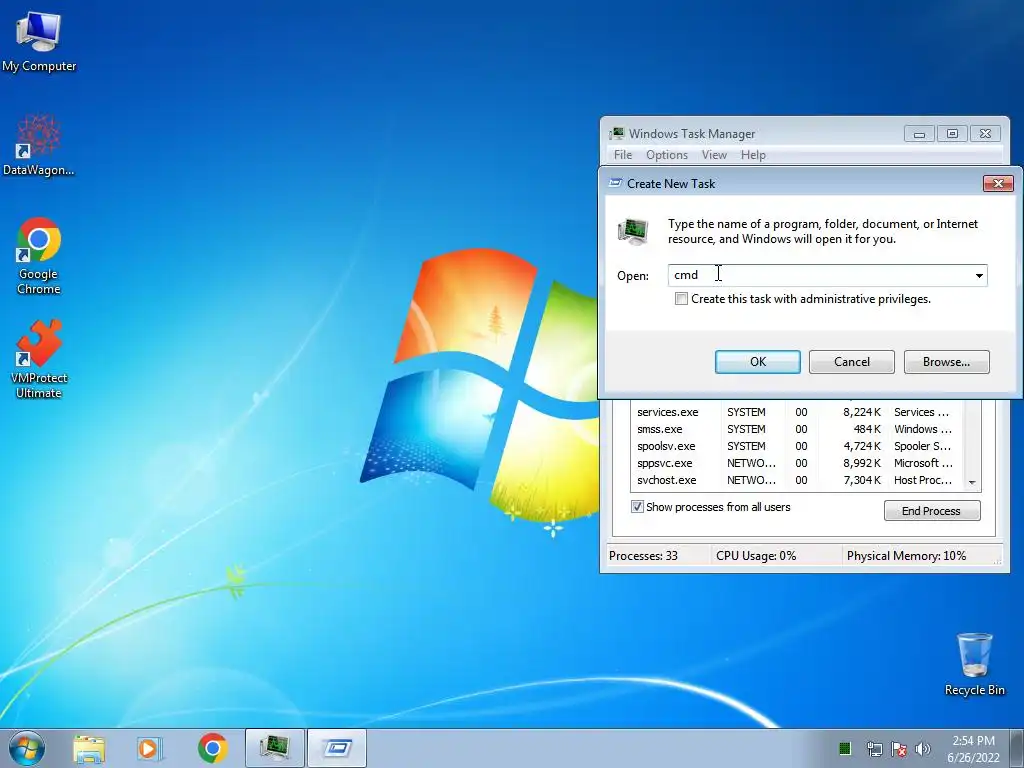This screenshot has width=1024, height=768.
Task: Click the 4,724 K memory value
Action: 861,446
